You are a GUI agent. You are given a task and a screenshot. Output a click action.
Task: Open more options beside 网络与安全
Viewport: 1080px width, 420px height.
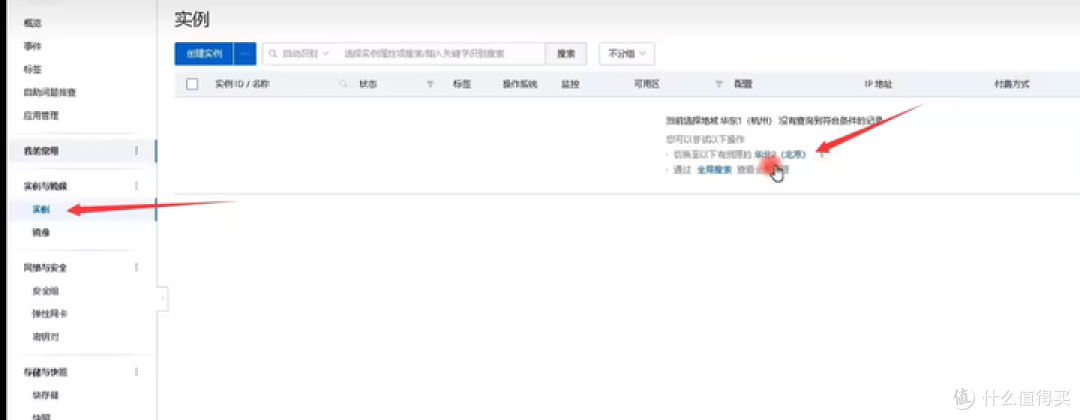click(136, 267)
